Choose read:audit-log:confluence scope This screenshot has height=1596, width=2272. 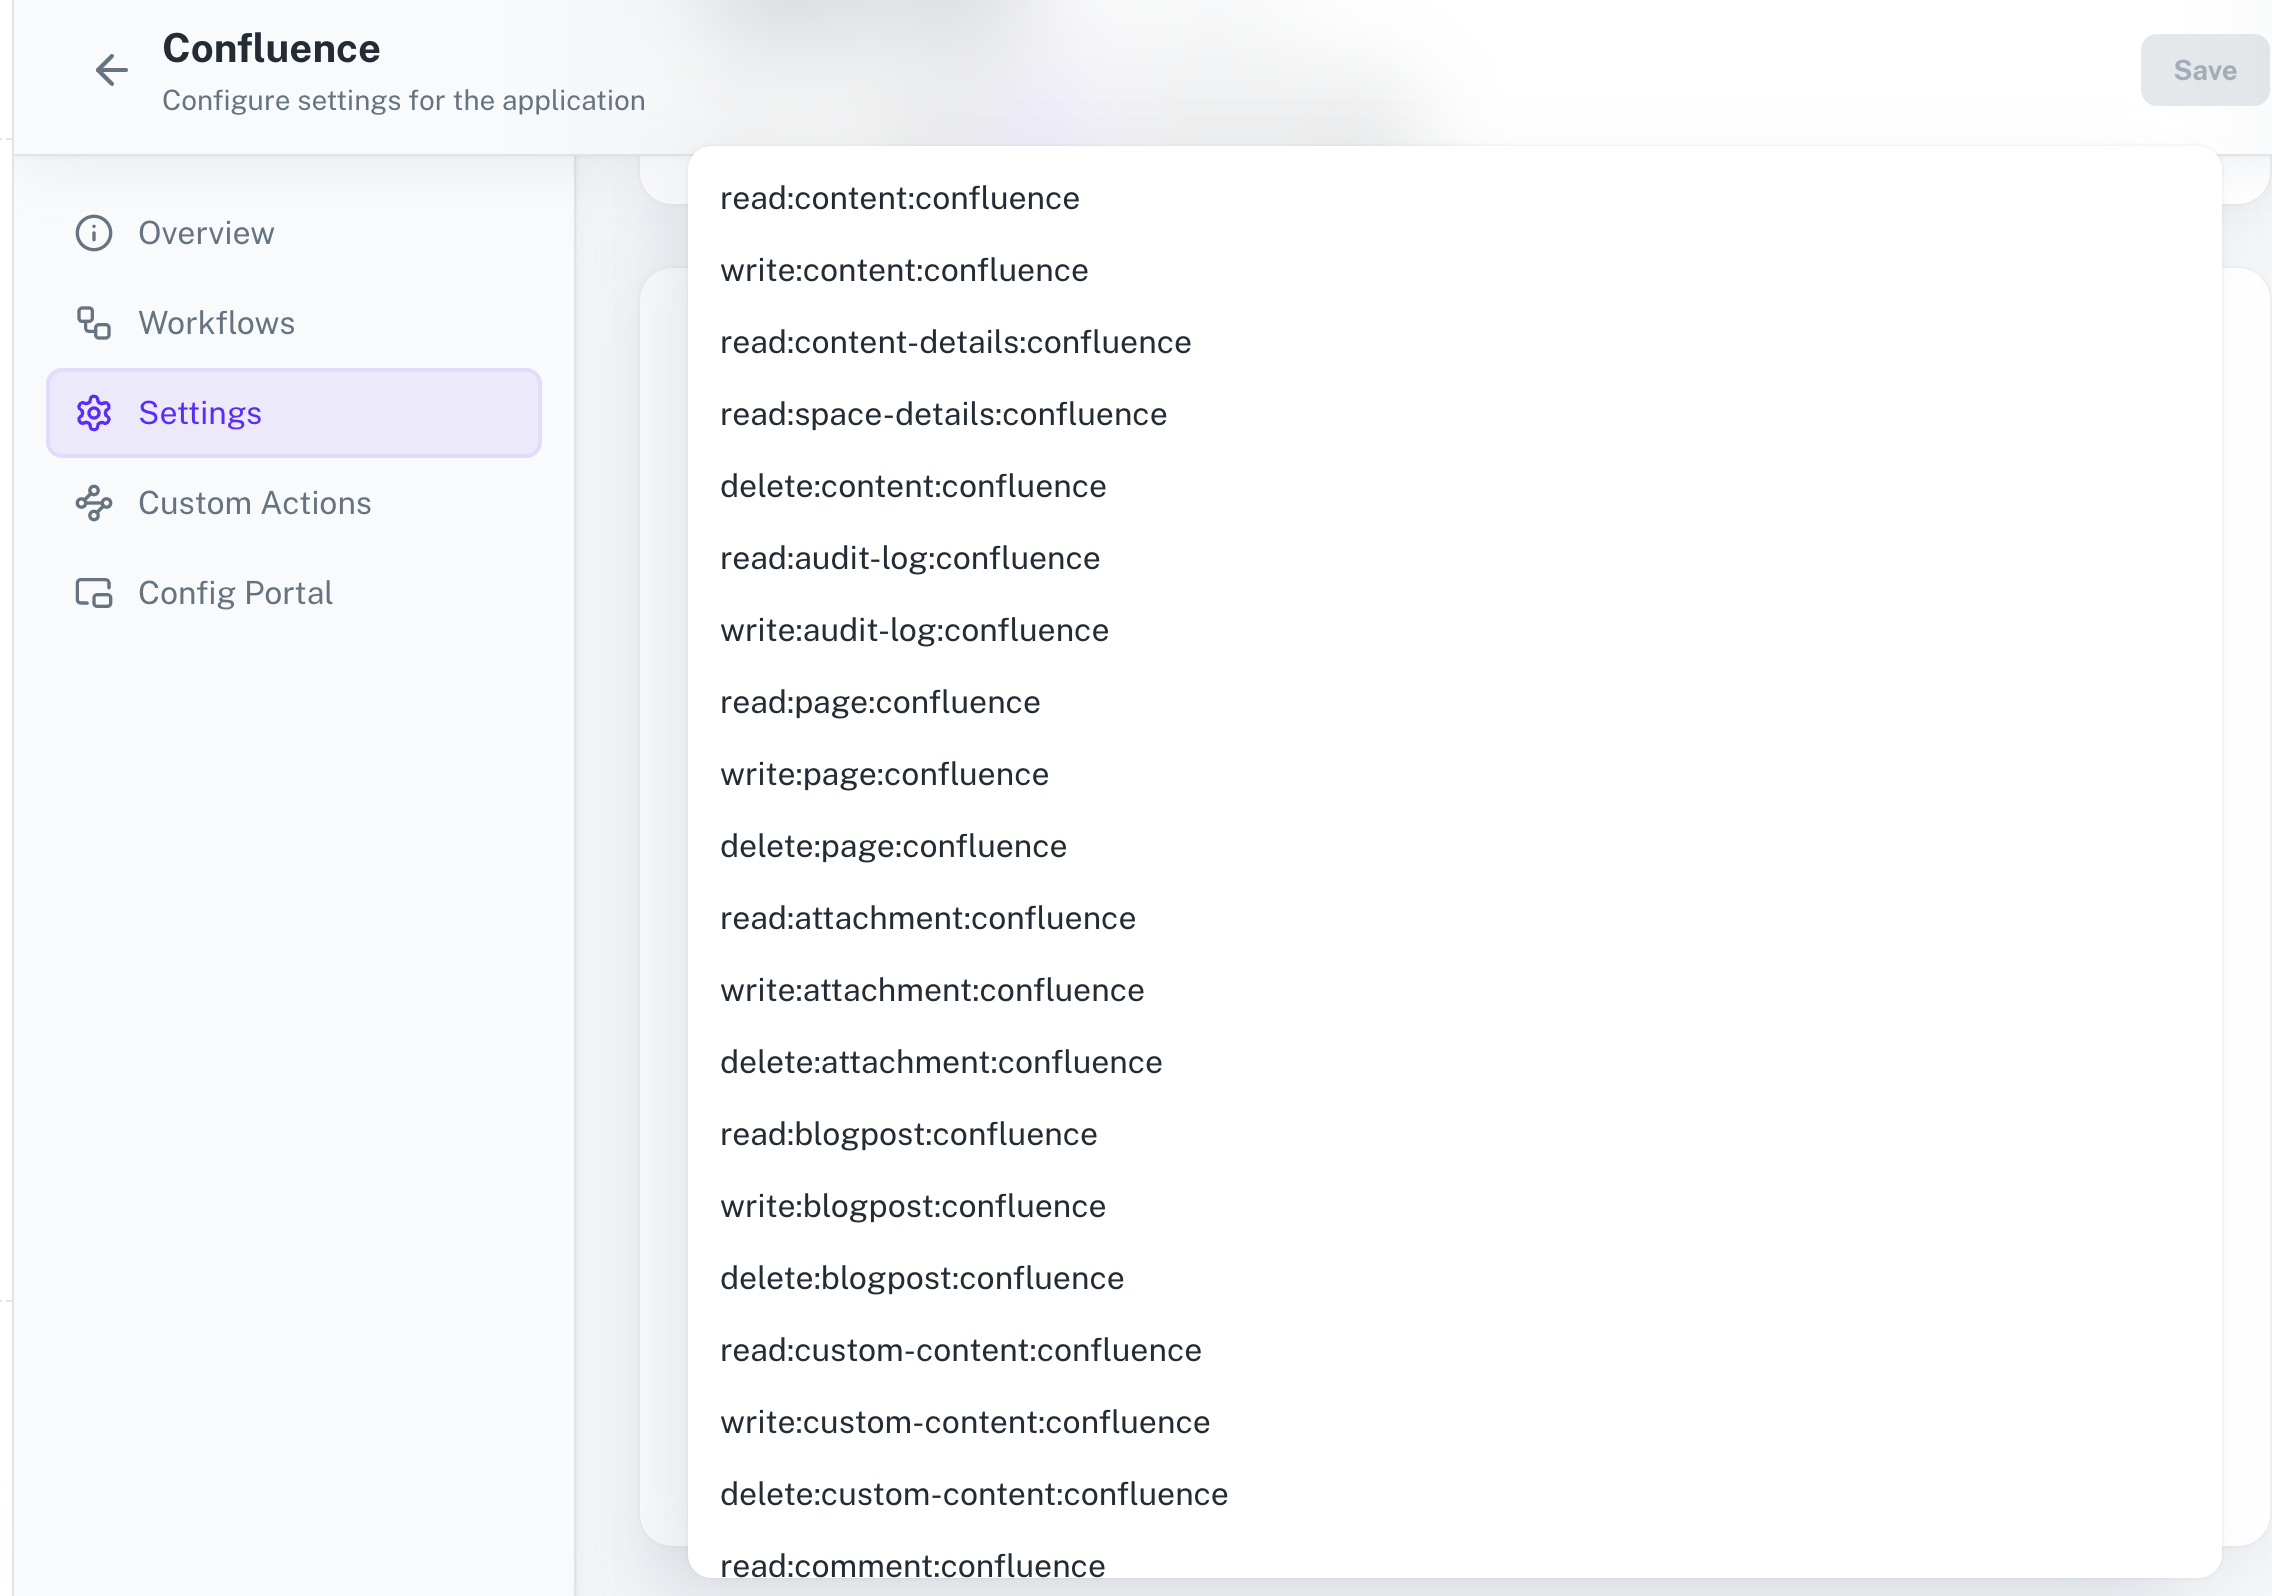[910, 558]
